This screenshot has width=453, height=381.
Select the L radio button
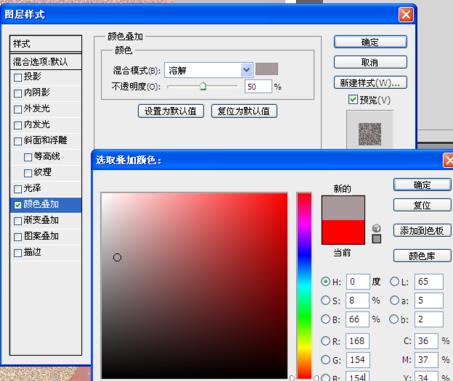(395, 281)
